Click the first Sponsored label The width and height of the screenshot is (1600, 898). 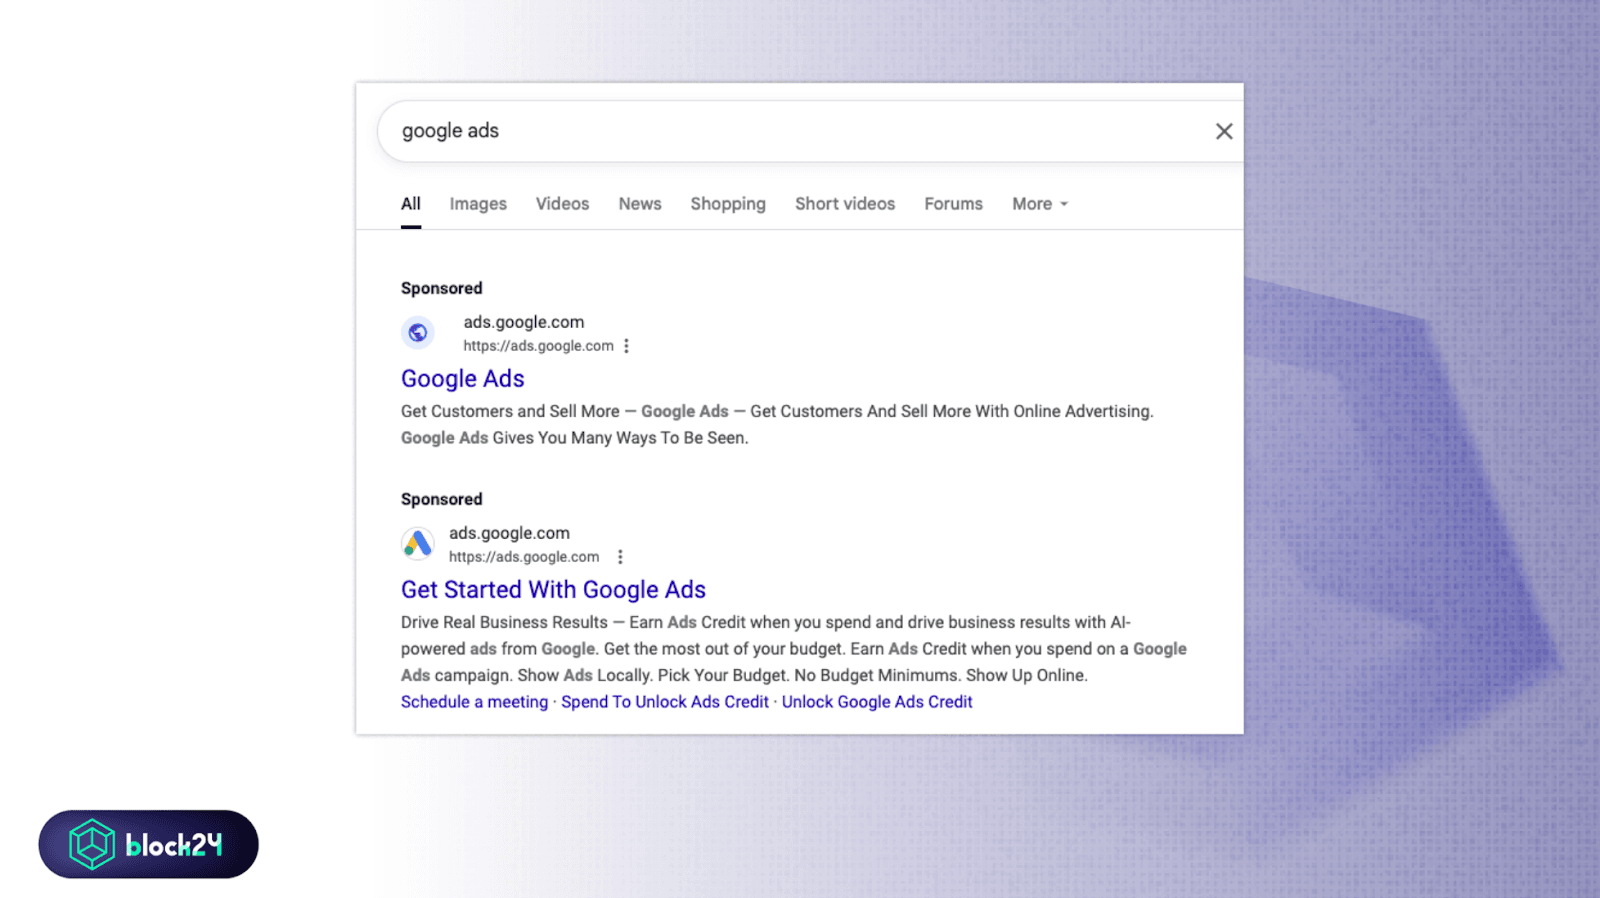442,288
